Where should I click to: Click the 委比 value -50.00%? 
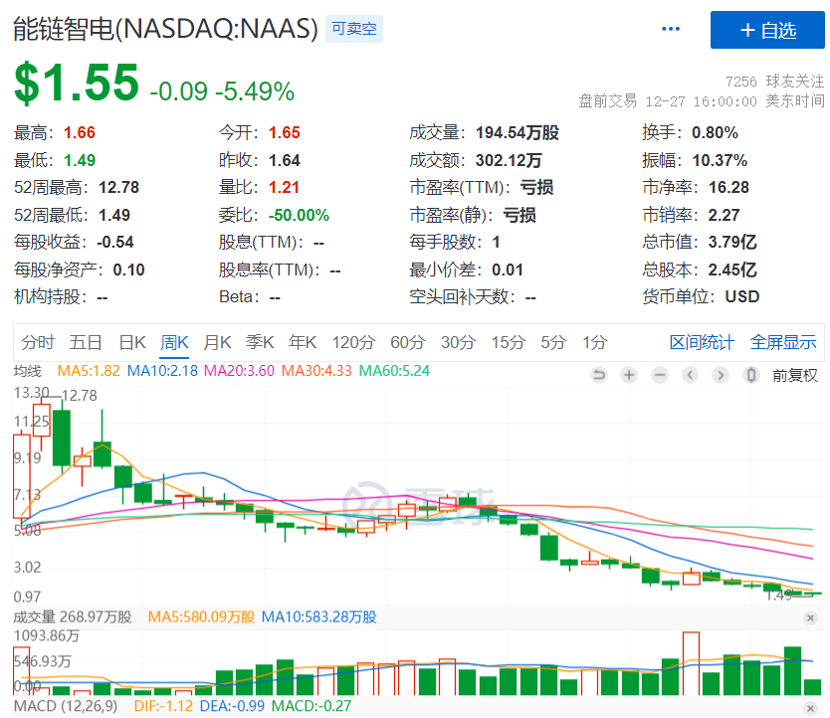pos(299,215)
